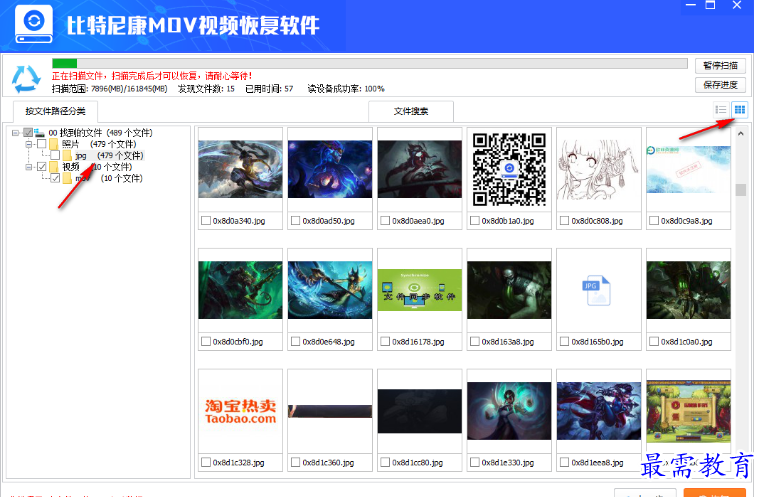
Task: Tick the checkbox for 0x8d0b1a0.jpg
Action: 474,221
